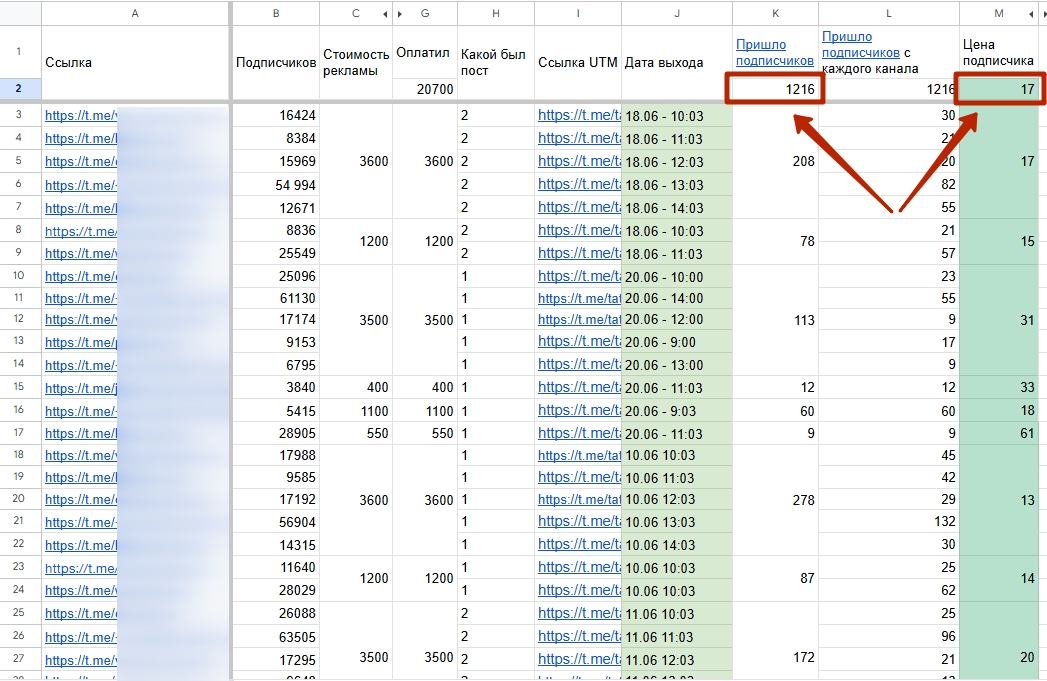
Task: Open the Ссылка channel link in row 24
Action: (x=81, y=590)
